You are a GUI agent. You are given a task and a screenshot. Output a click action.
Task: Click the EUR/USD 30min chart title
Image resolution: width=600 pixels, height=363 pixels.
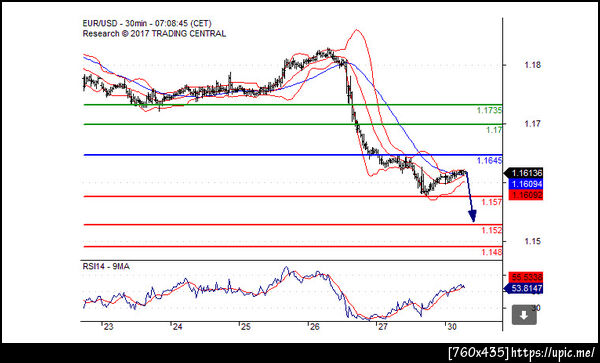[147, 24]
